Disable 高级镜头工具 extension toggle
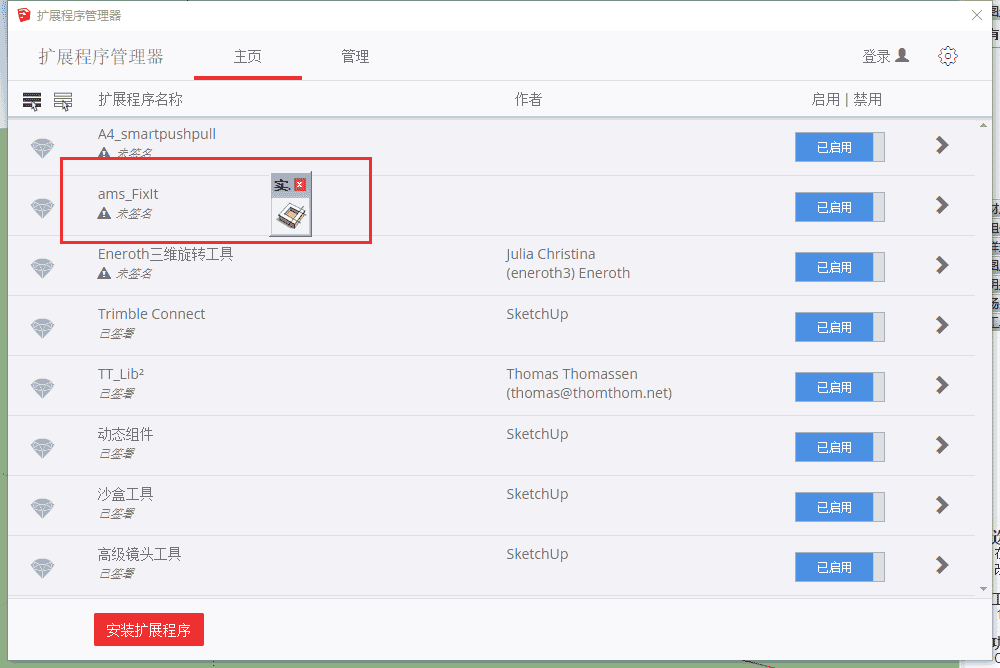Viewport: 1000px width, 668px height. pos(839,567)
